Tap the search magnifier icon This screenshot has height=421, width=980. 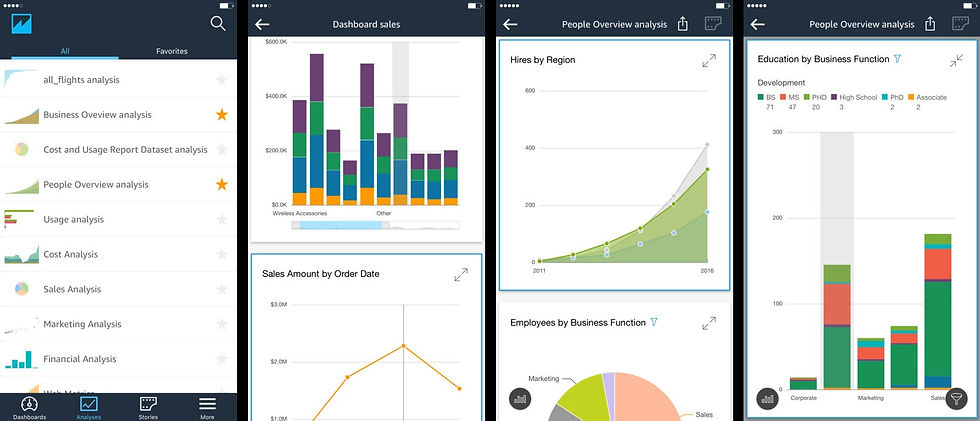[x=218, y=24]
